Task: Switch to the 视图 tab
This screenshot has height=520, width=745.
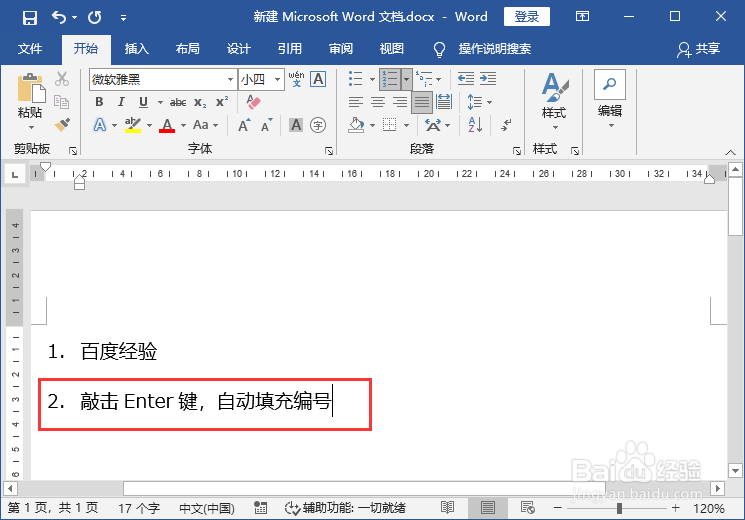Action: click(x=392, y=48)
